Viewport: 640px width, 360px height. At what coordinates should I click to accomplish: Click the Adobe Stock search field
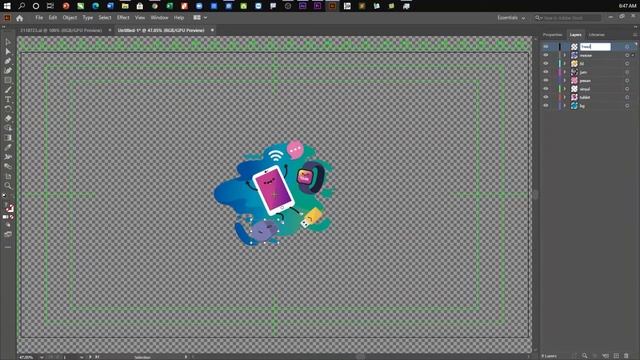pos(568,18)
